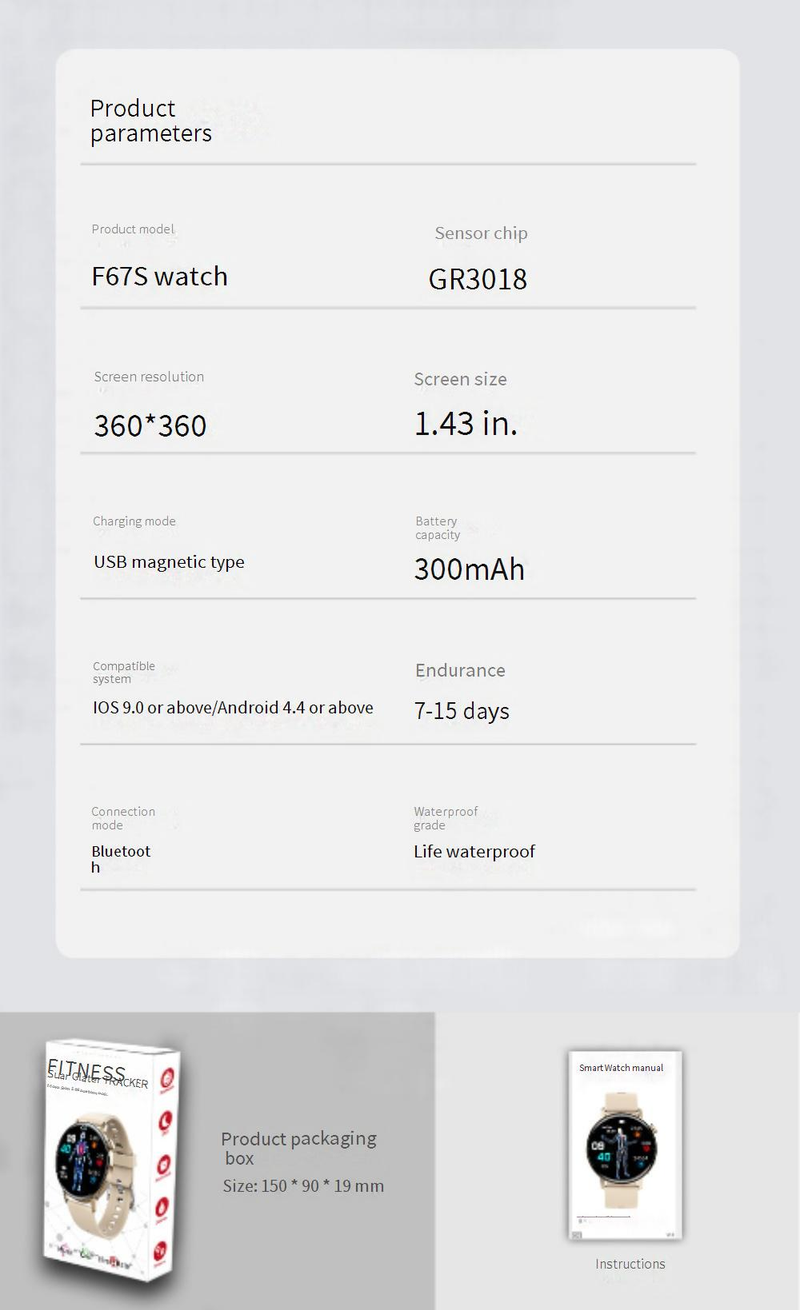Click the "1.43 in." screen size value
This screenshot has width=800, height=1310.
pos(466,423)
